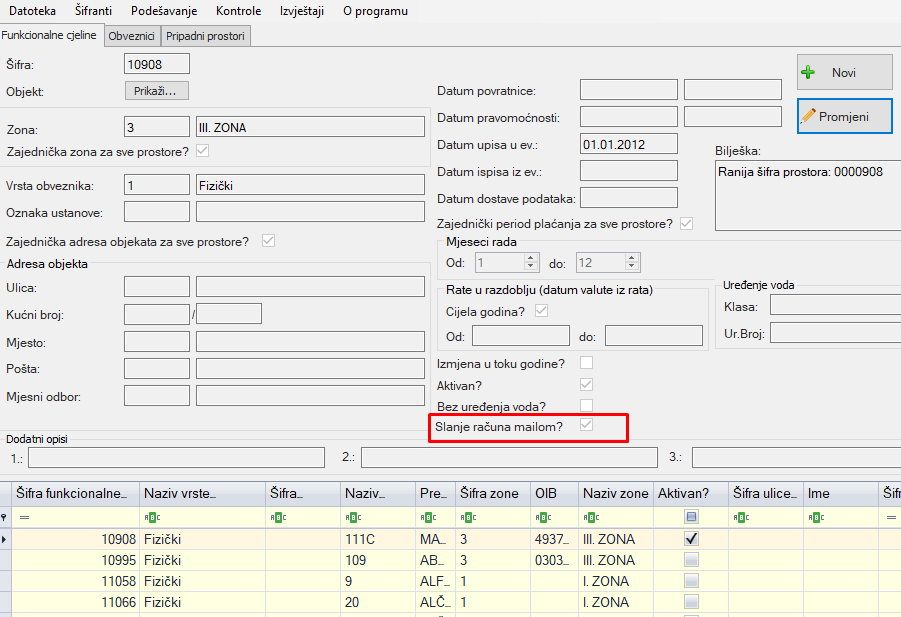Open the Aktivan column filter checkbox

tap(691, 517)
